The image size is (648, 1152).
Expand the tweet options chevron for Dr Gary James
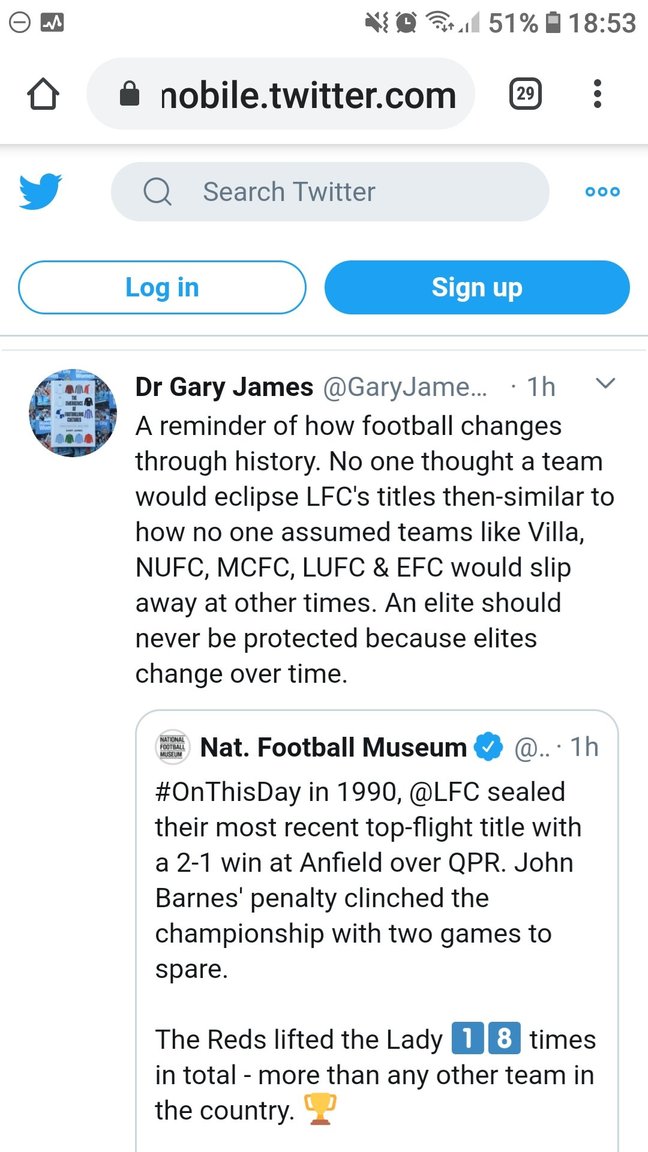coord(605,383)
